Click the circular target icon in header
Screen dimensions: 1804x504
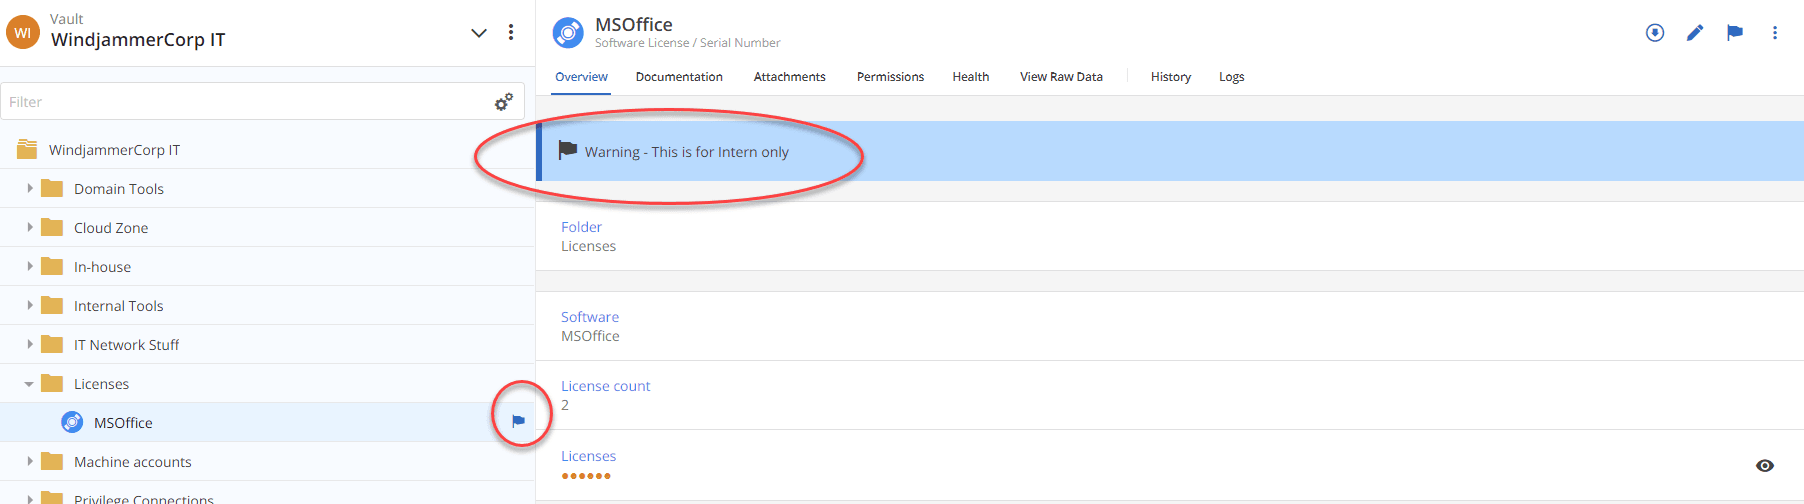coord(1655,33)
